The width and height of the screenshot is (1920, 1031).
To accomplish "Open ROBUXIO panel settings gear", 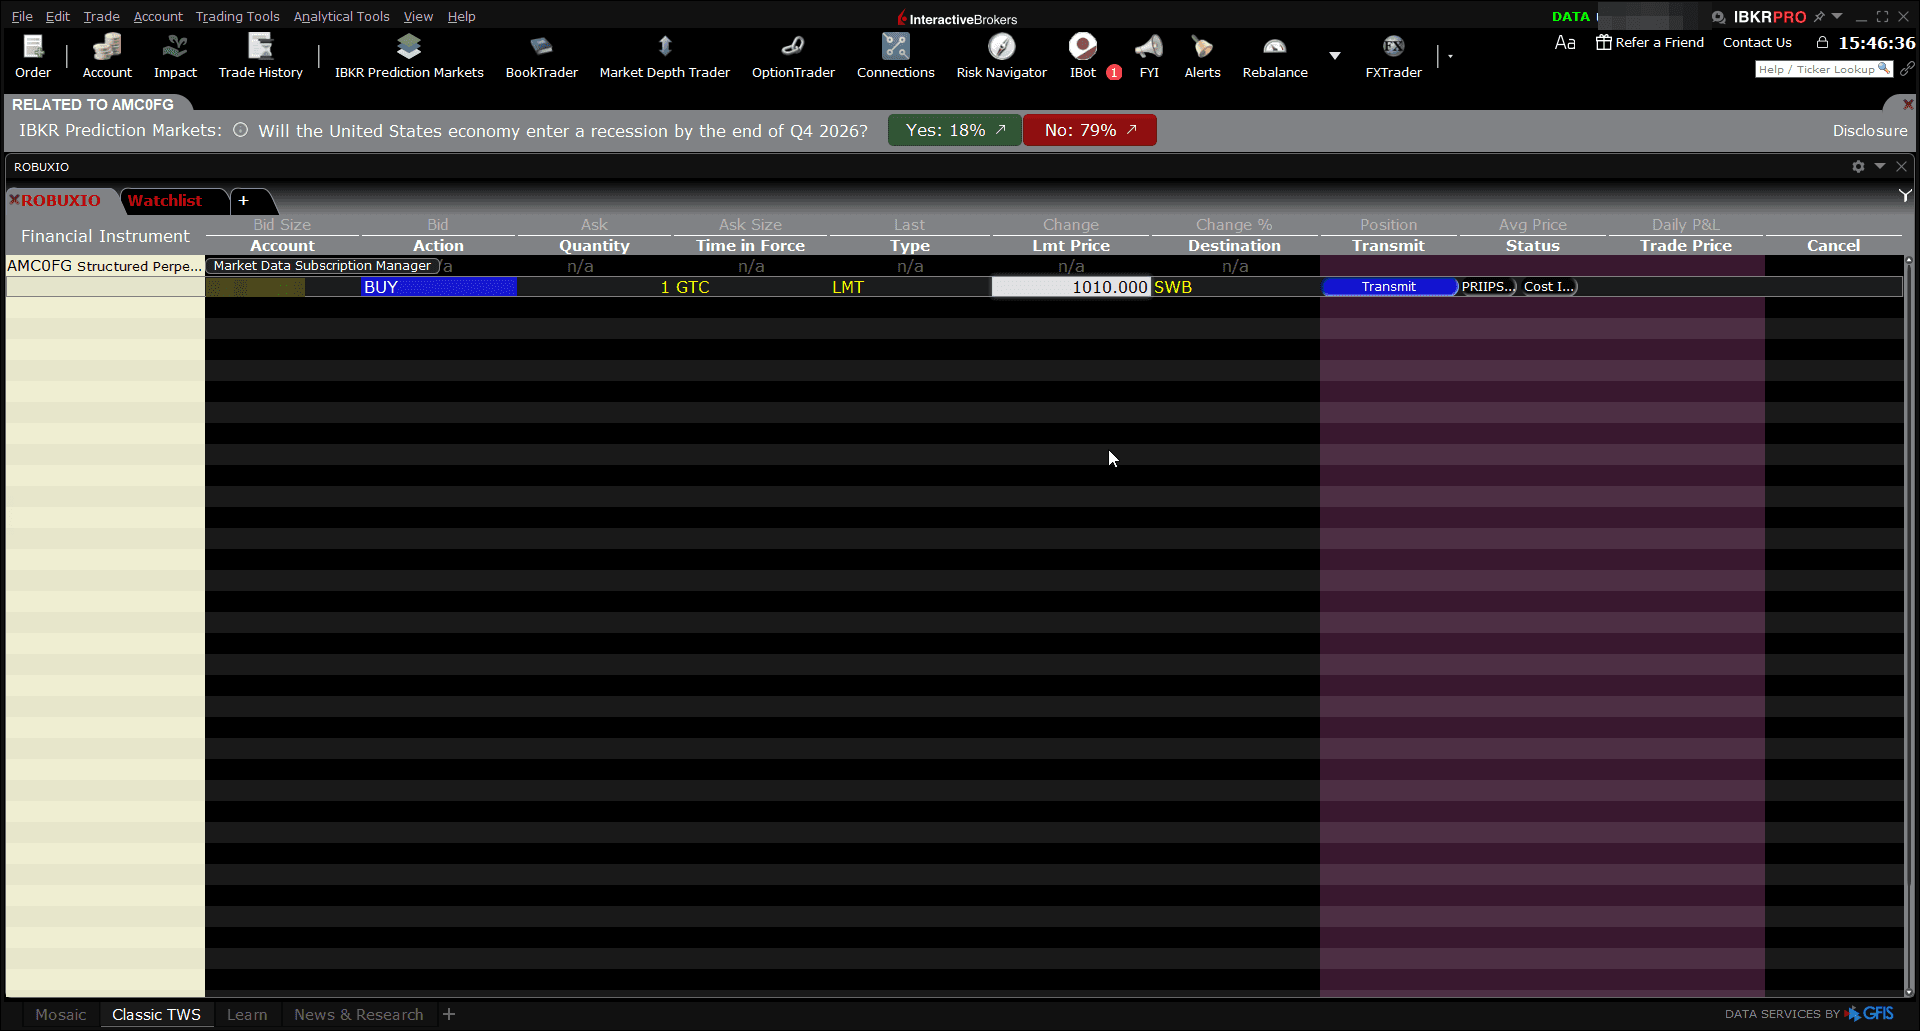I will 1858,167.
